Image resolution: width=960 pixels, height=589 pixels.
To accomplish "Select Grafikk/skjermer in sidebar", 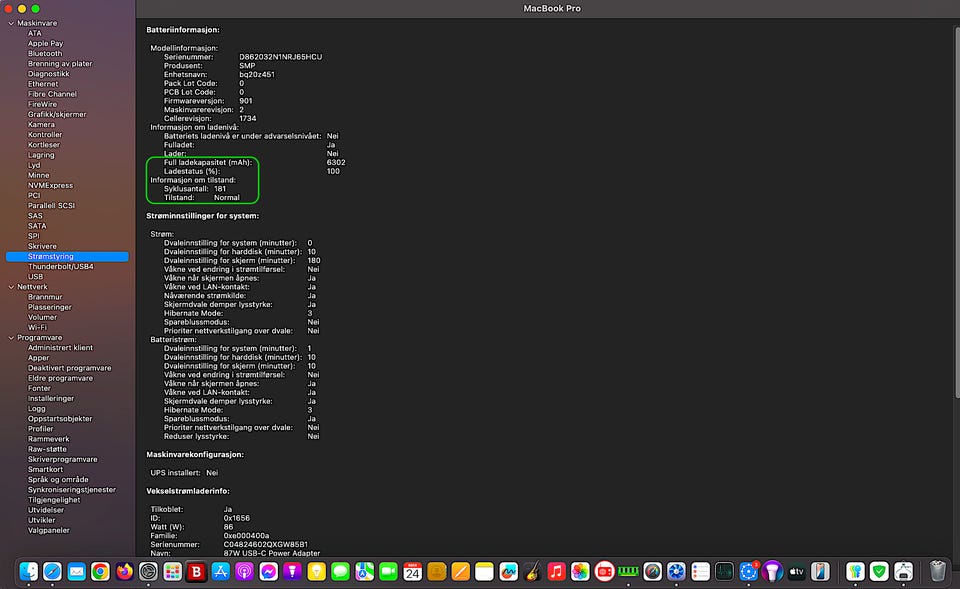I will (56, 114).
